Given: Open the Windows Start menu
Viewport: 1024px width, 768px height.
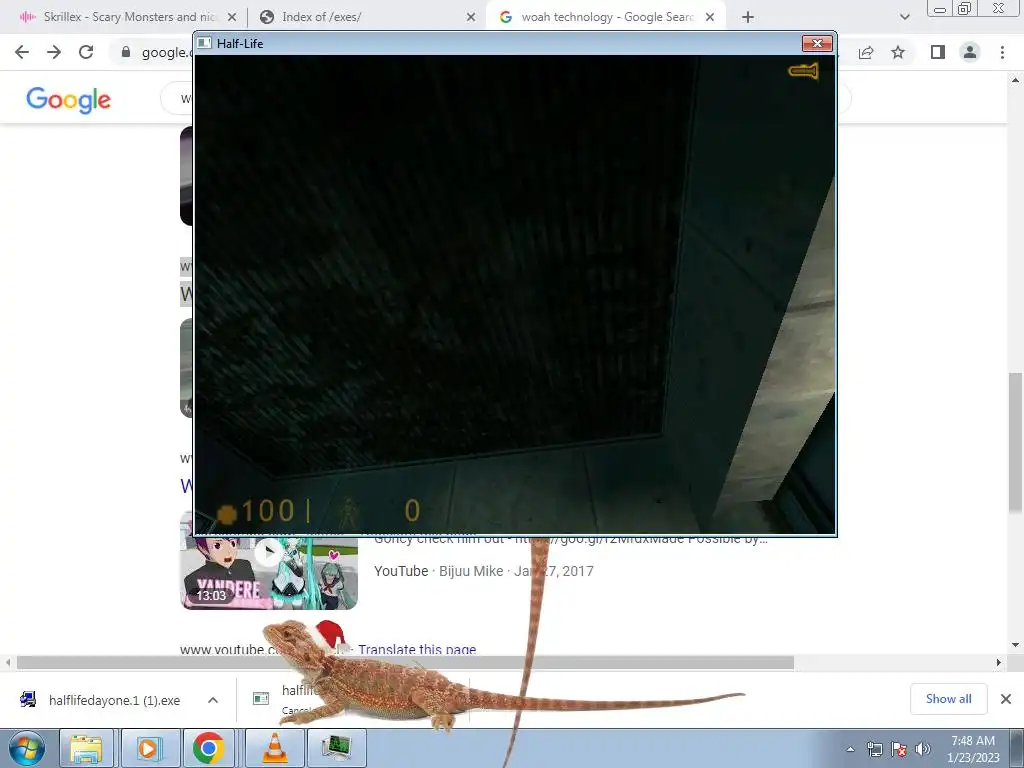Looking at the screenshot, I should 26,748.
